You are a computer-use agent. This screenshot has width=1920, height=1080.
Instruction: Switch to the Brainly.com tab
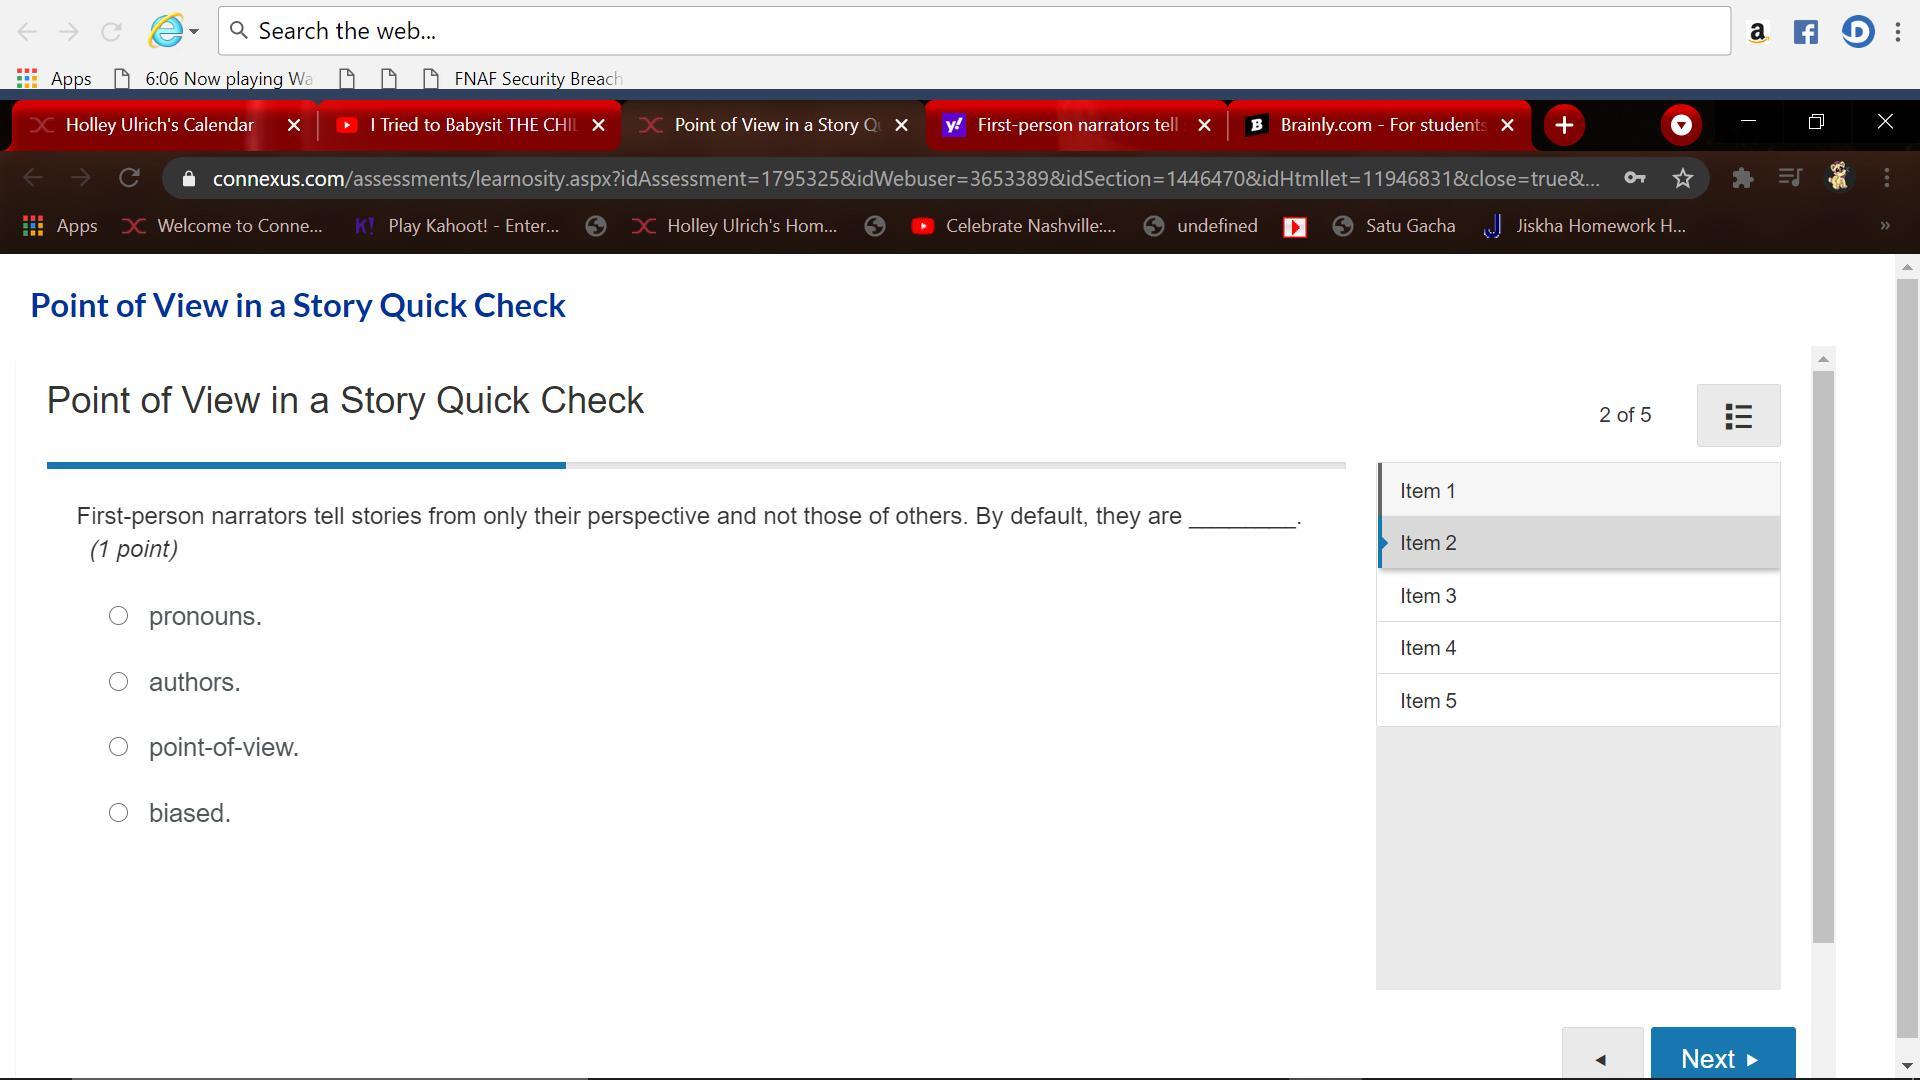pos(1380,125)
